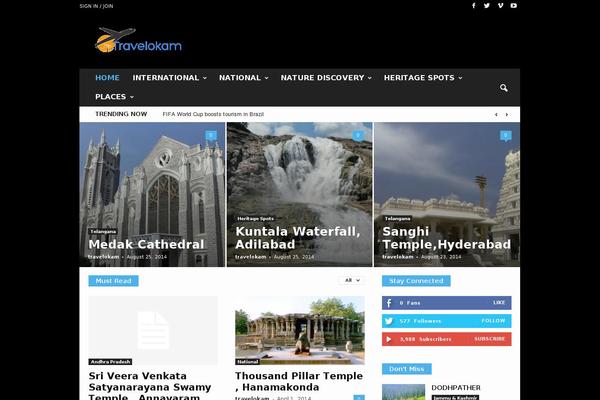Click the Stay Connected section label
The width and height of the screenshot is (600, 400).
416,281
